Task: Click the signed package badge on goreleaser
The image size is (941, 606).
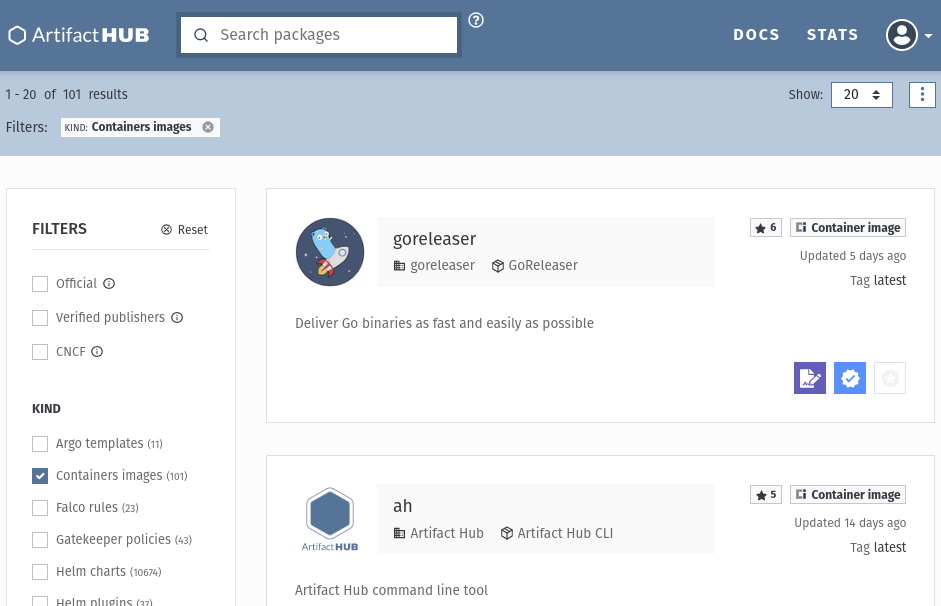Action: pyautogui.click(x=810, y=378)
